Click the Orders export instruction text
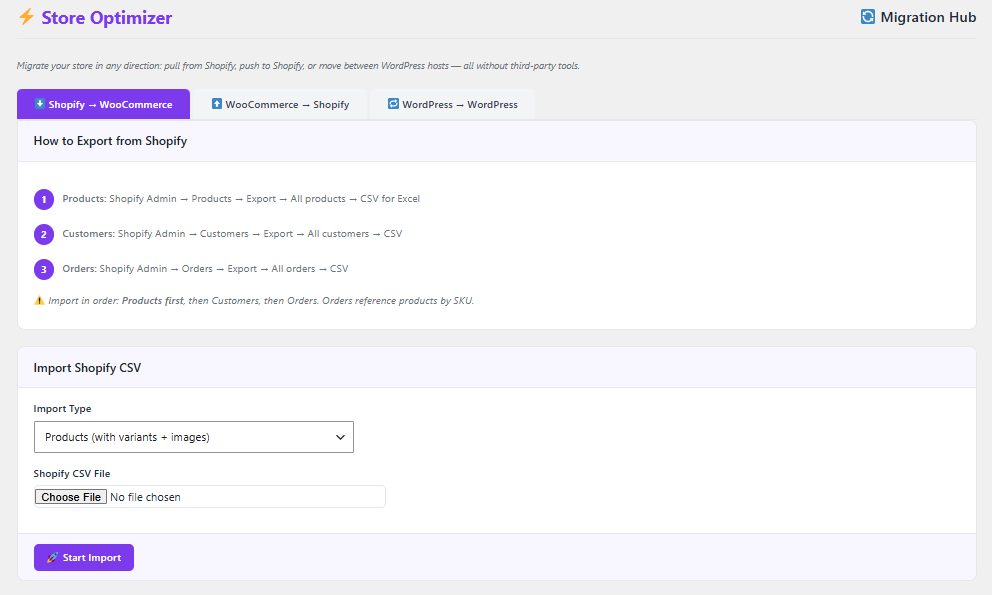The image size is (992, 595). point(205,268)
